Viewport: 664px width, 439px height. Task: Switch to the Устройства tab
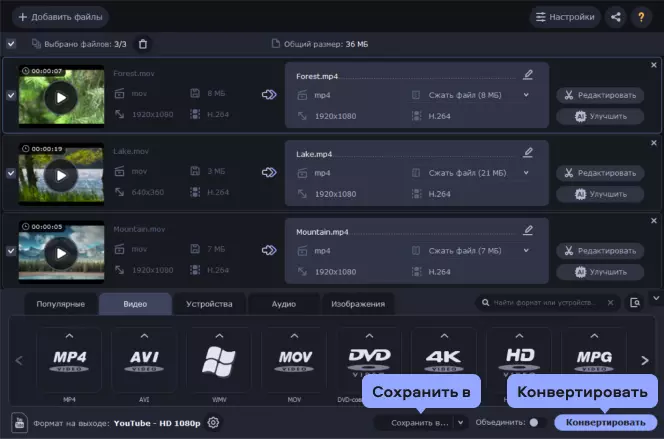click(x=209, y=304)
